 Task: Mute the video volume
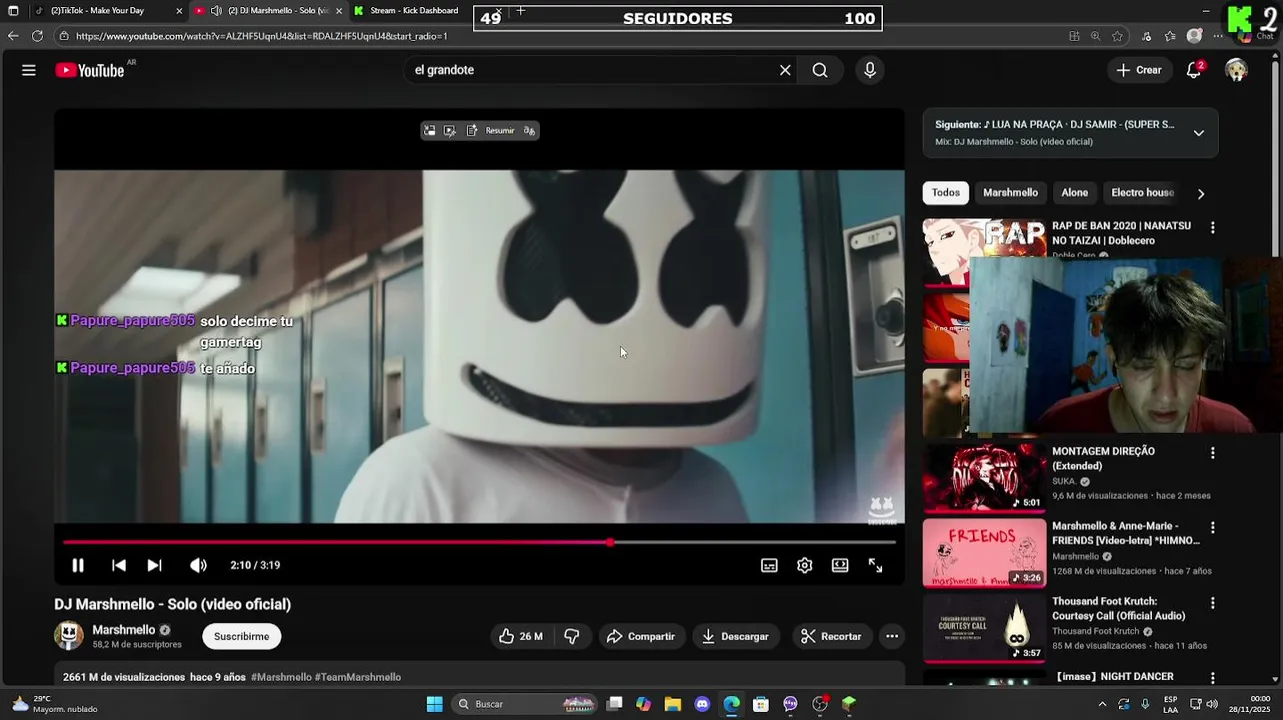coord(198,565)
